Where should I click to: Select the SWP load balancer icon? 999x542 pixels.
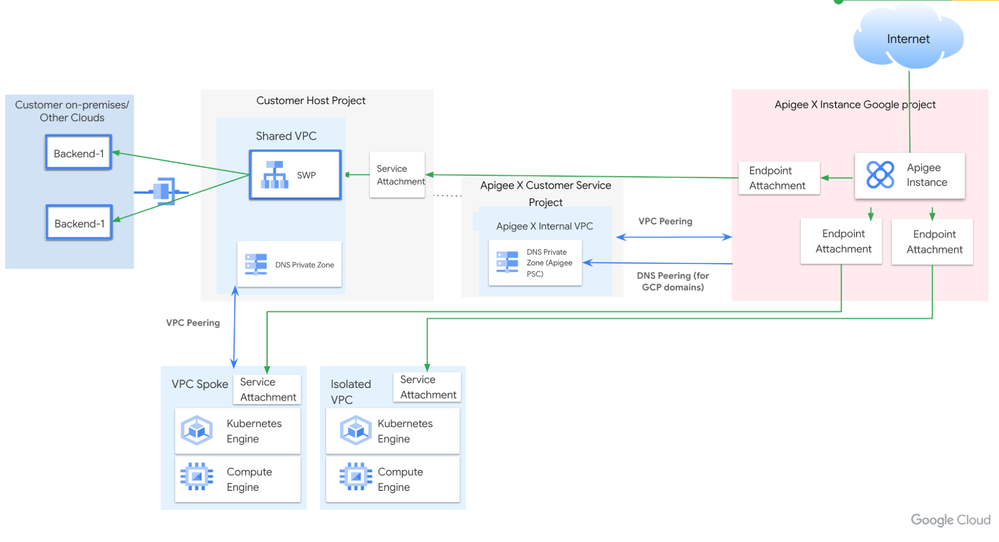(x=275, y=175)
